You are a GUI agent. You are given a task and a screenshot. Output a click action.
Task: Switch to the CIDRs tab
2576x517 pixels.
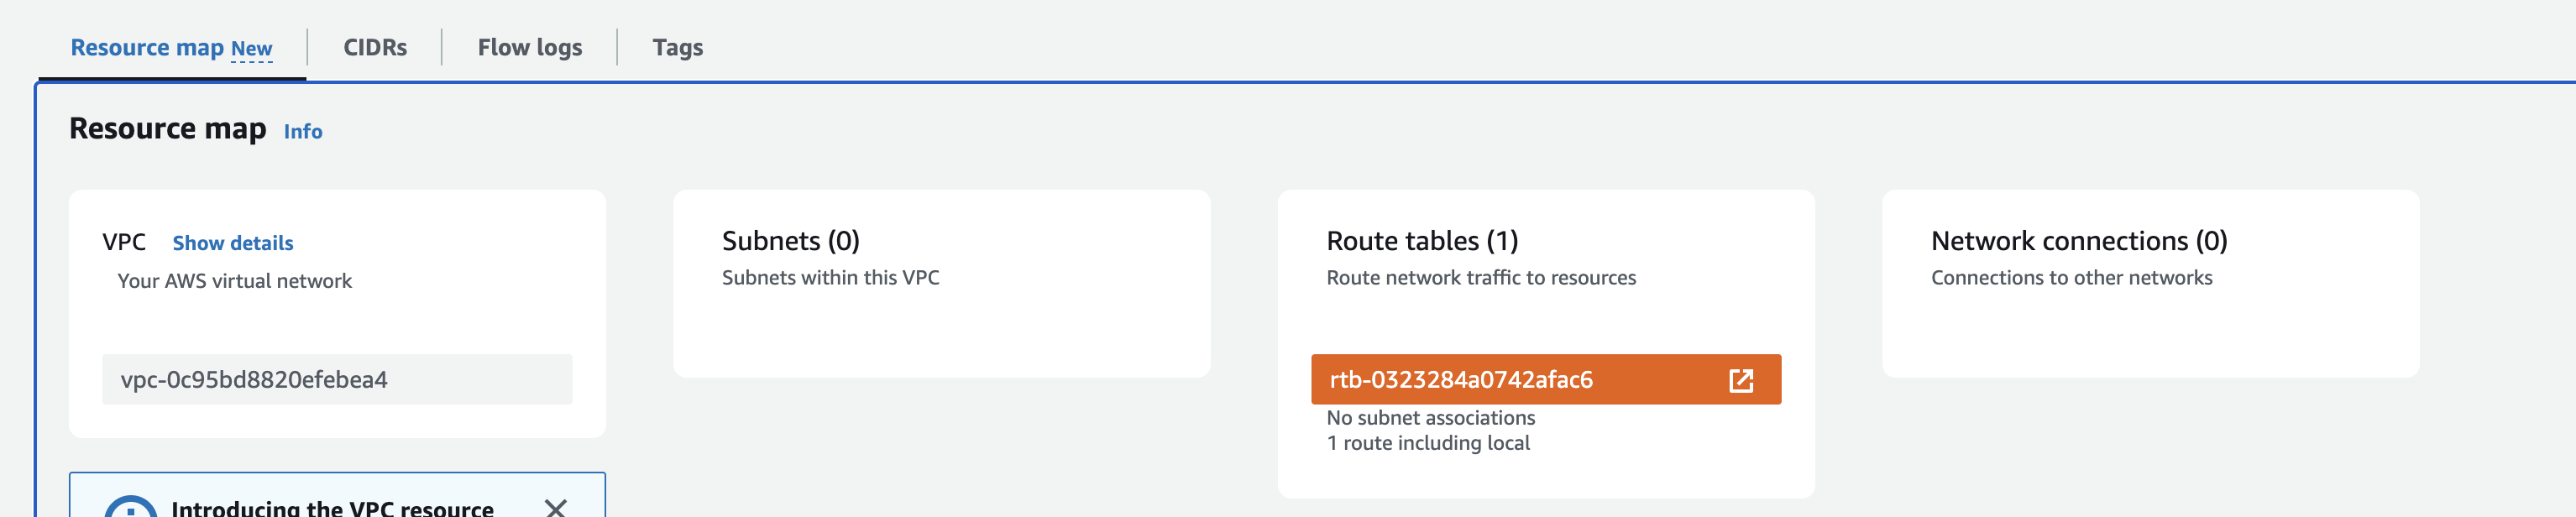(374, 46)
